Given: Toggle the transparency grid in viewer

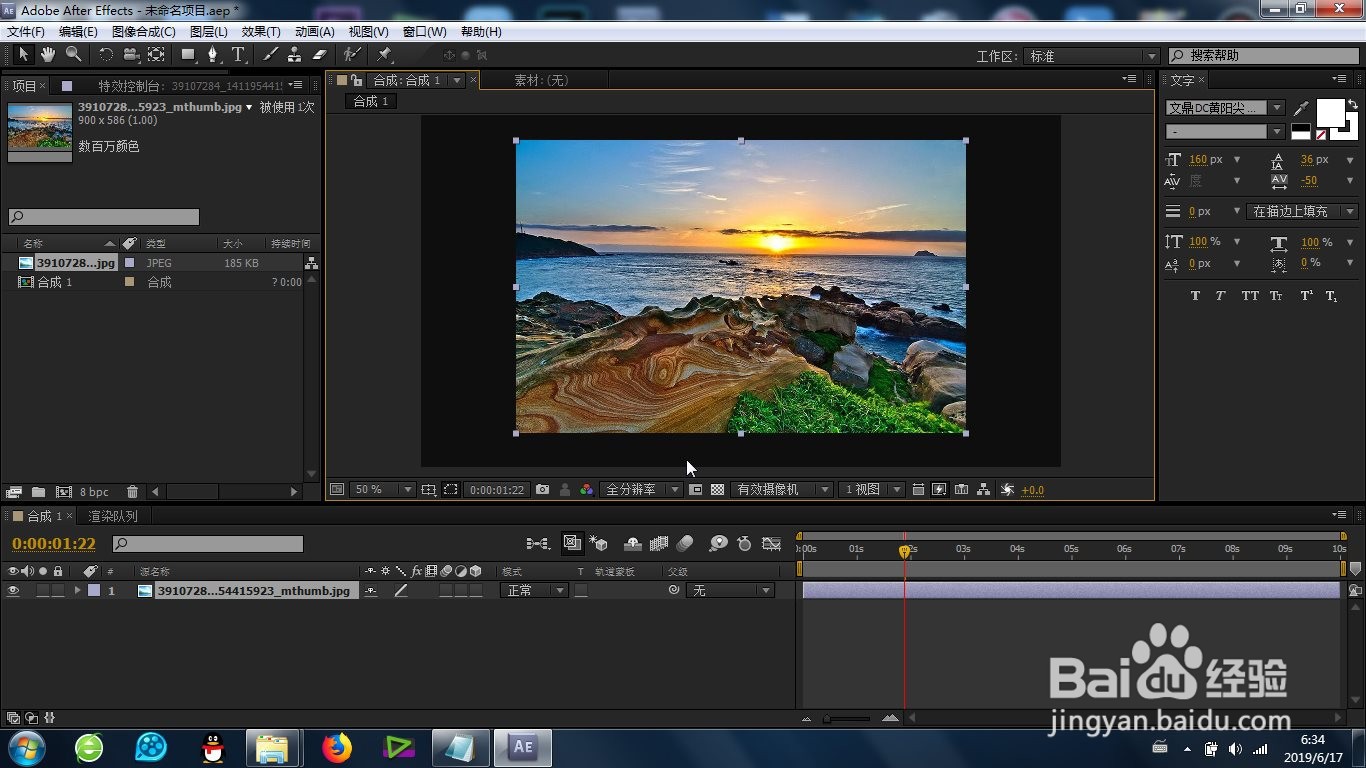Looking at the screenshot, I should 717,490.
